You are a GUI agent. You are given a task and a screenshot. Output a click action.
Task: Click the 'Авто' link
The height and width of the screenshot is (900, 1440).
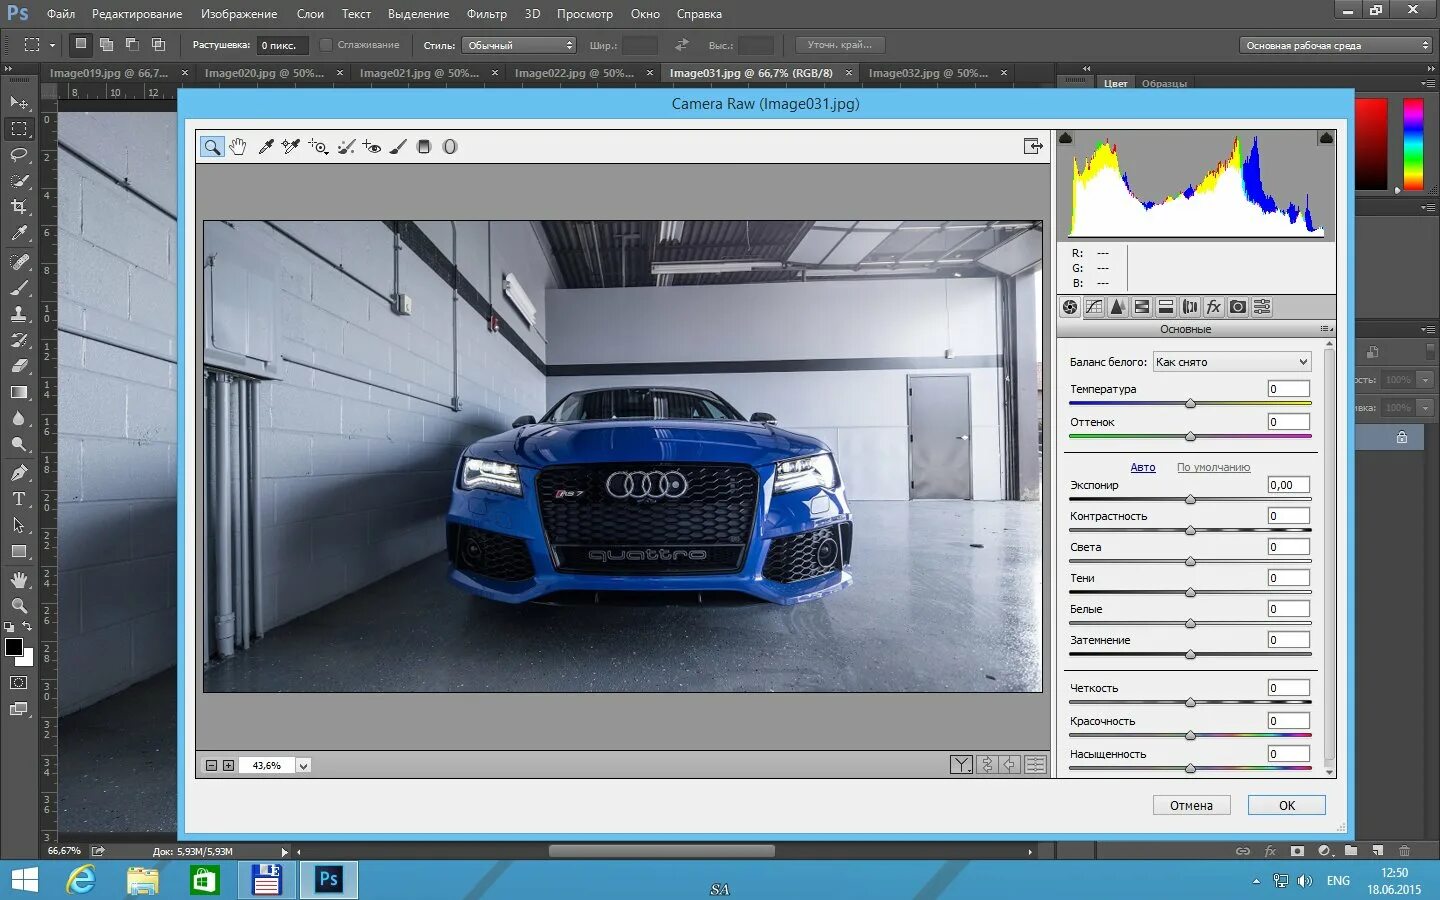tap(1142, 467)
